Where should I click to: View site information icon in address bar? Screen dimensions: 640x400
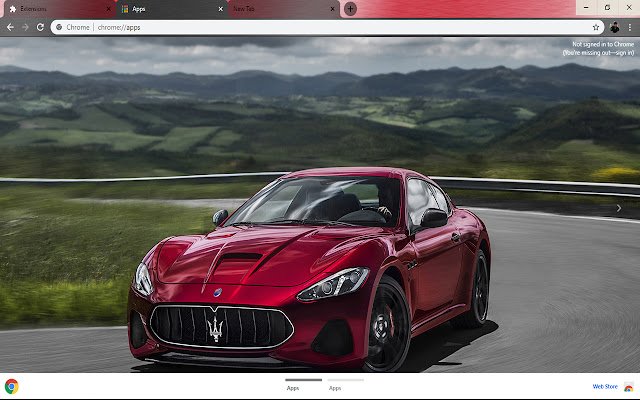coord(59,27)
